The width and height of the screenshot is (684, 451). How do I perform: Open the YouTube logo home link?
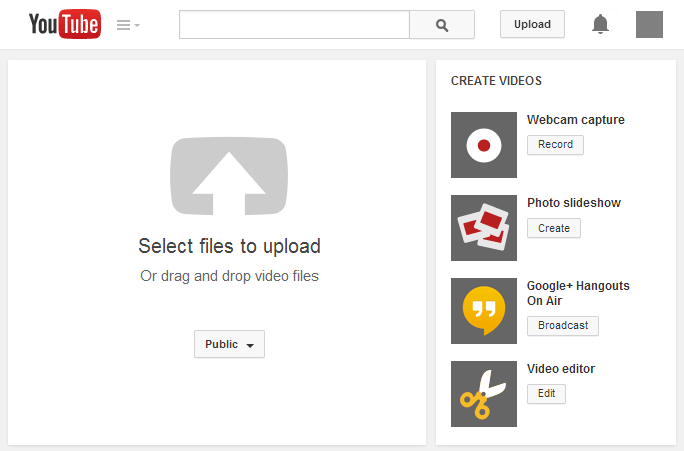[x=65, y=24]
